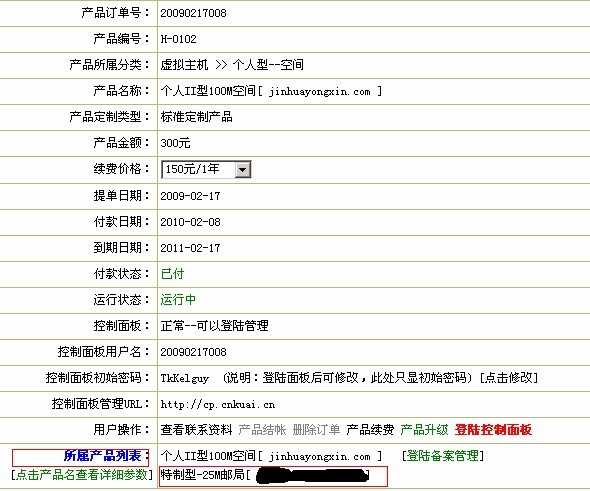Click 点击产品名查看详细参数 hint link
Image resolution: width=590 pixels, height=491 pixels.
[x=82, y=475]
